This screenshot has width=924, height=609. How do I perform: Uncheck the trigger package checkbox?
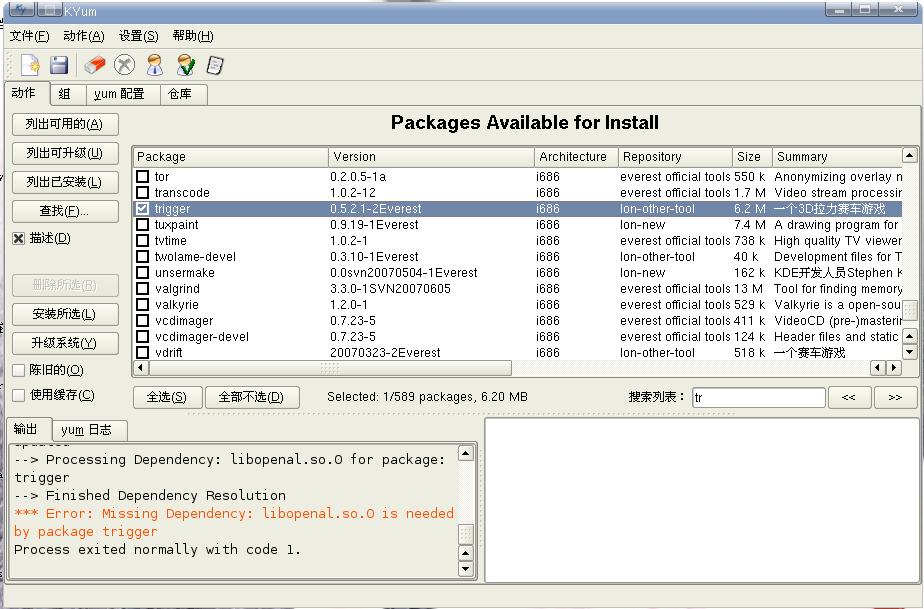pos(143,208)
